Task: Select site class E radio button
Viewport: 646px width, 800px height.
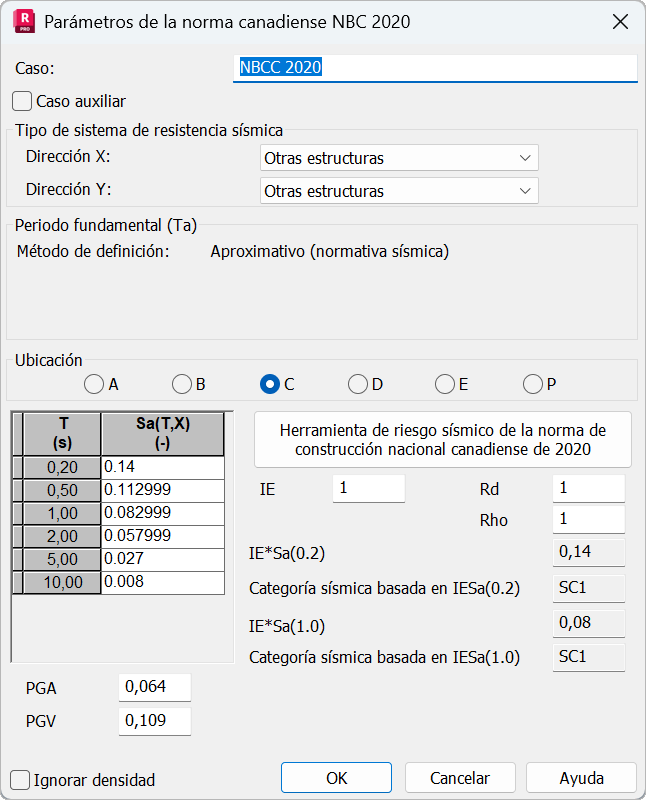Action: (445, 384)
